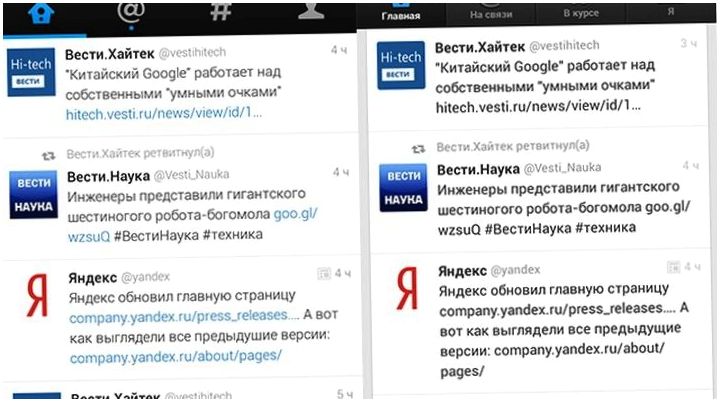Open @vestihitech handle in right first tweet
This screenshot has width=720, height=402.
point(564,46)
